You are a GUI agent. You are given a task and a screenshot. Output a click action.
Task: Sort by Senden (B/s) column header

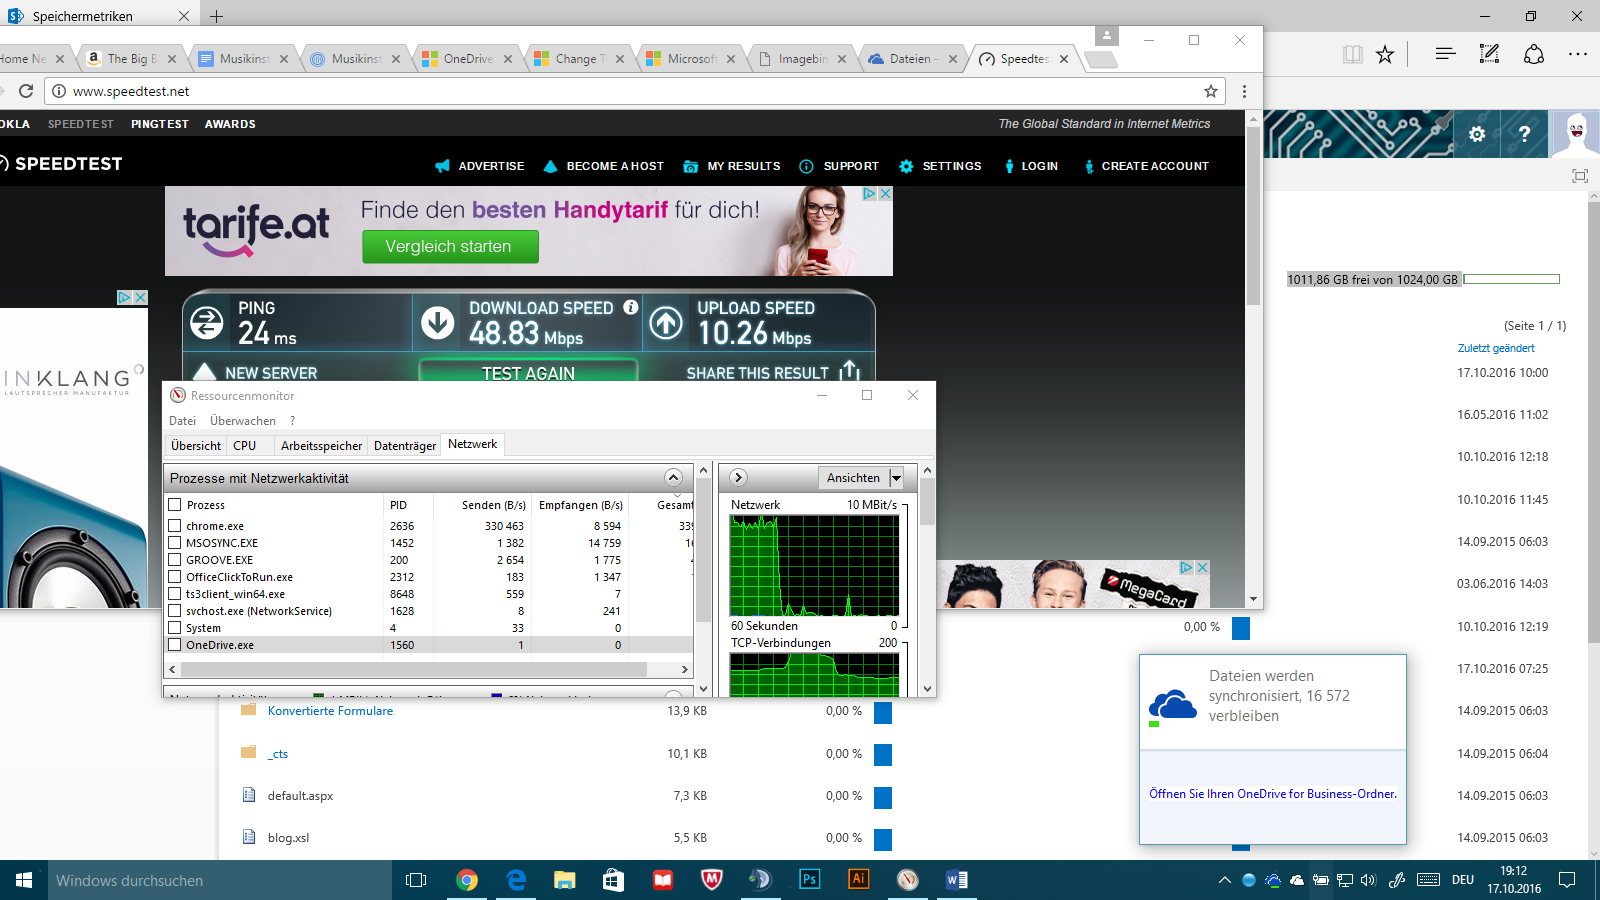point(494,505)
